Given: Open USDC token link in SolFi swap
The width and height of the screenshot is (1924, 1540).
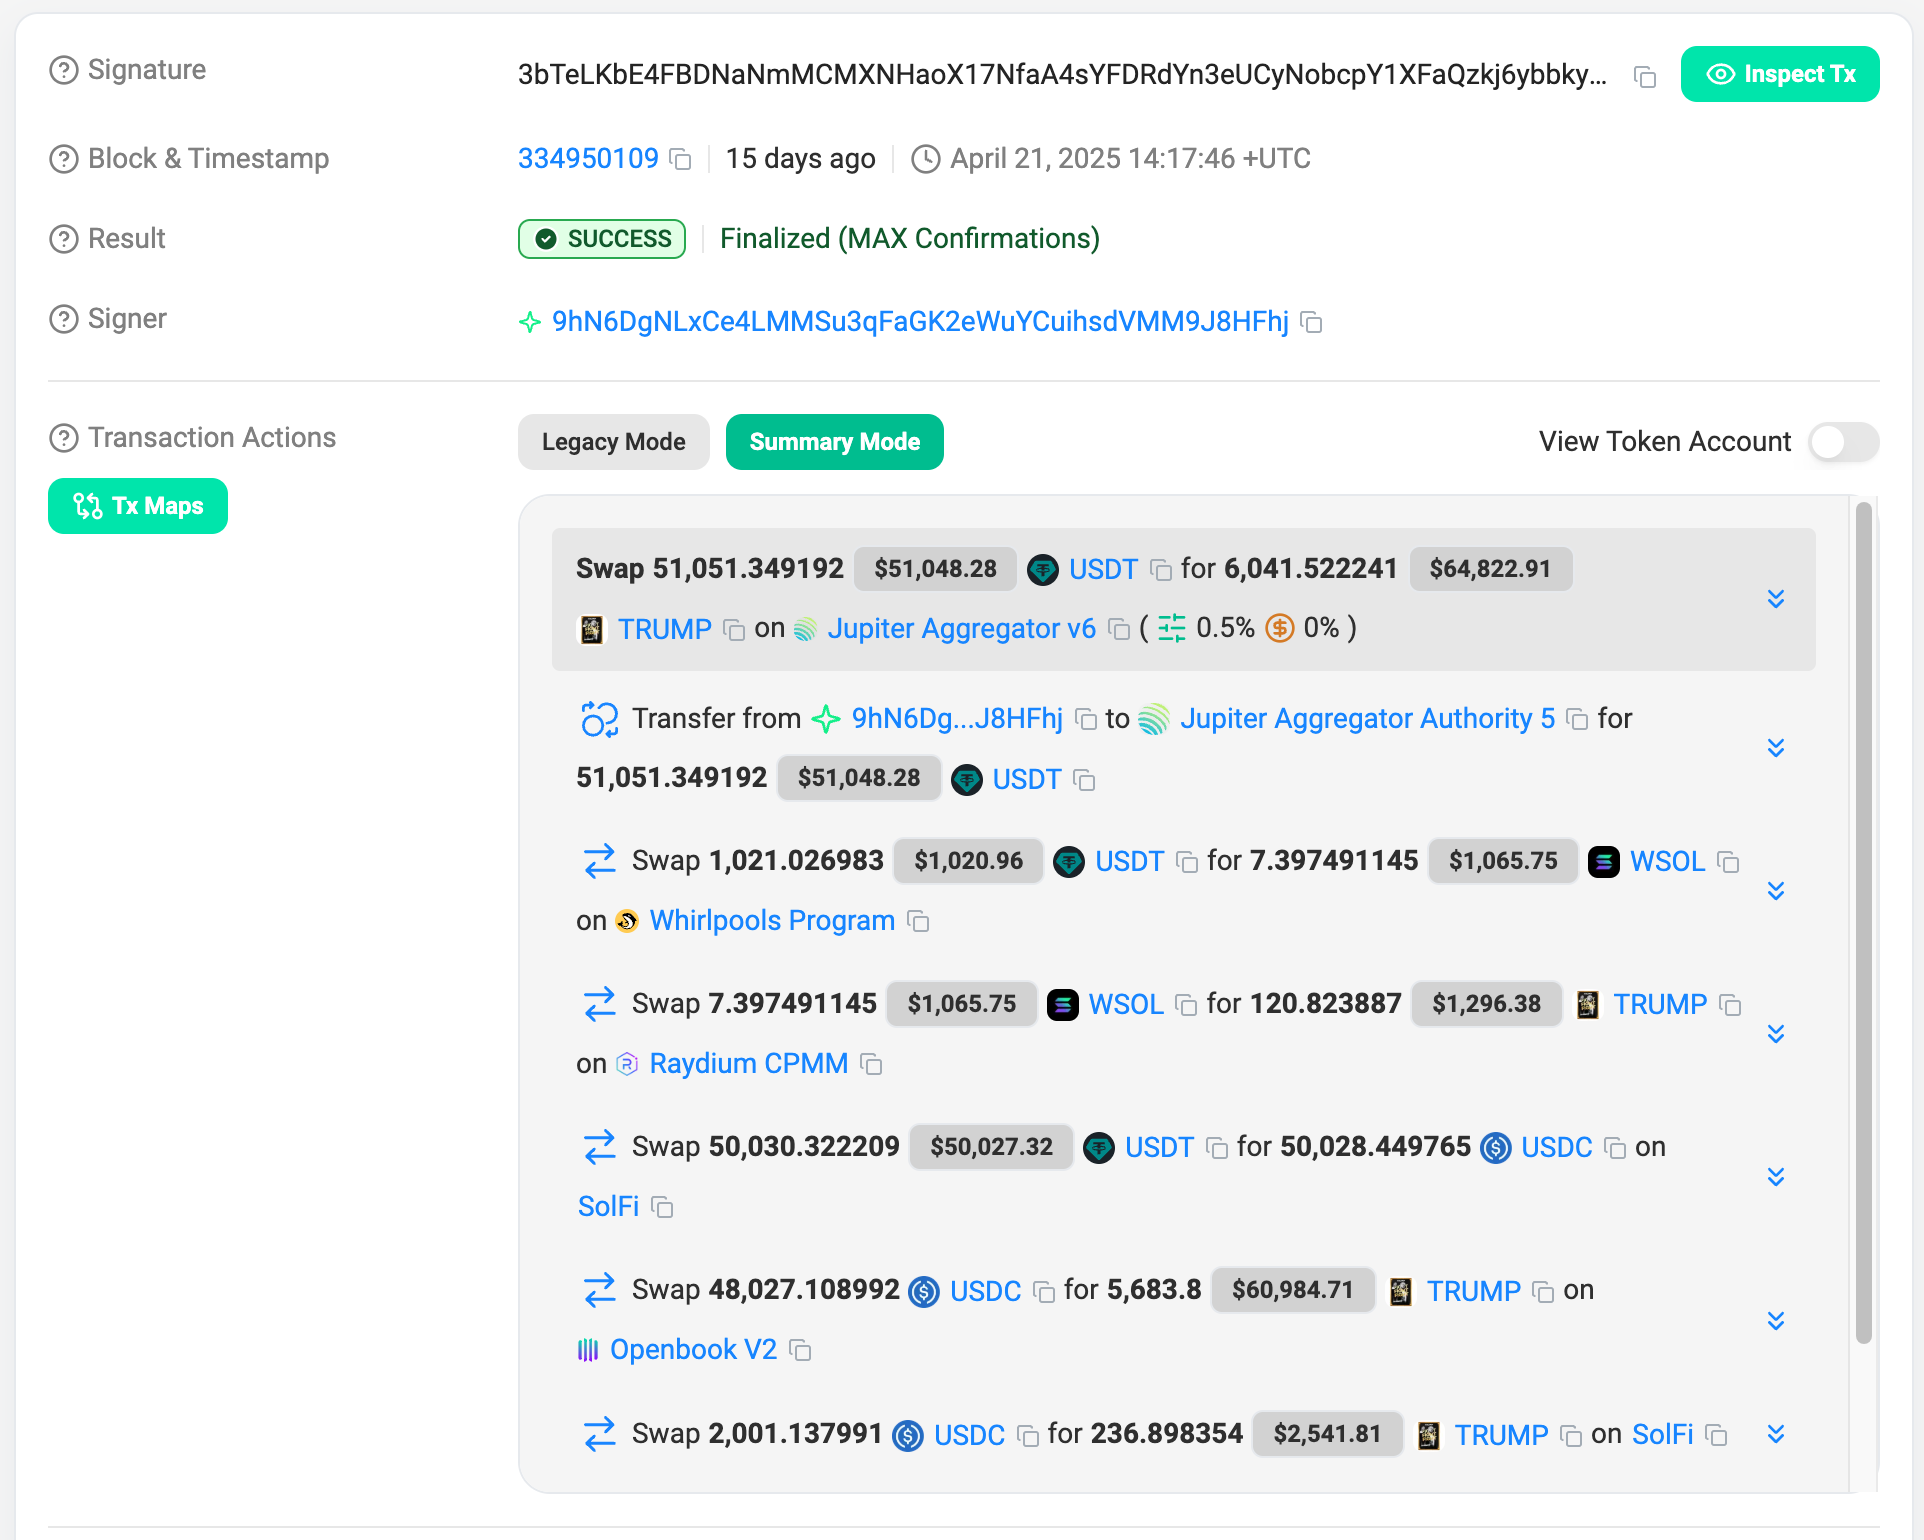Looking at the screenshot, I should [x=1556, y=1148].
